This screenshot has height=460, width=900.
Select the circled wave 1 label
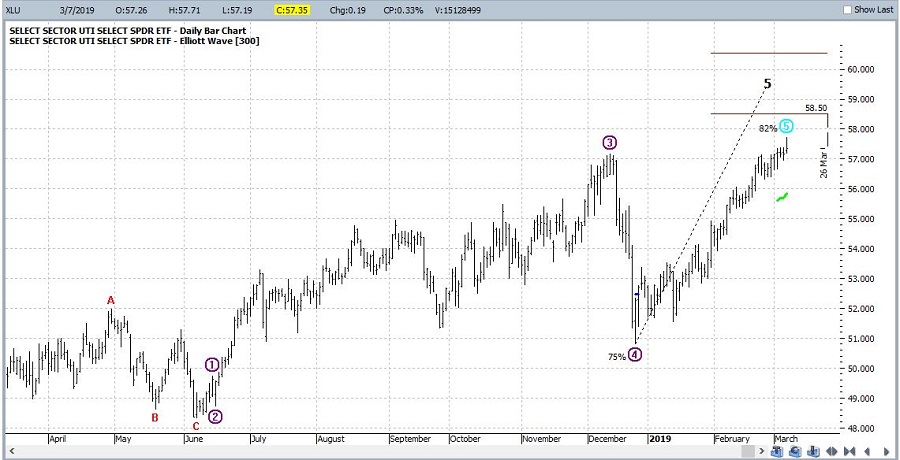(x=212, y=364)
